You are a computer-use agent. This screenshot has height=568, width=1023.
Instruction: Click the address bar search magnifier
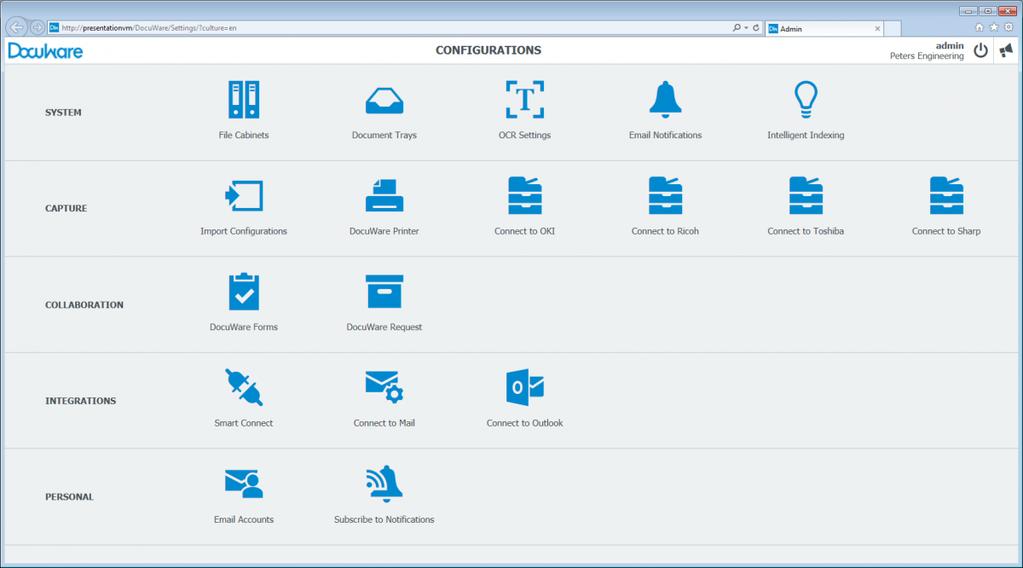pos(737,28)
